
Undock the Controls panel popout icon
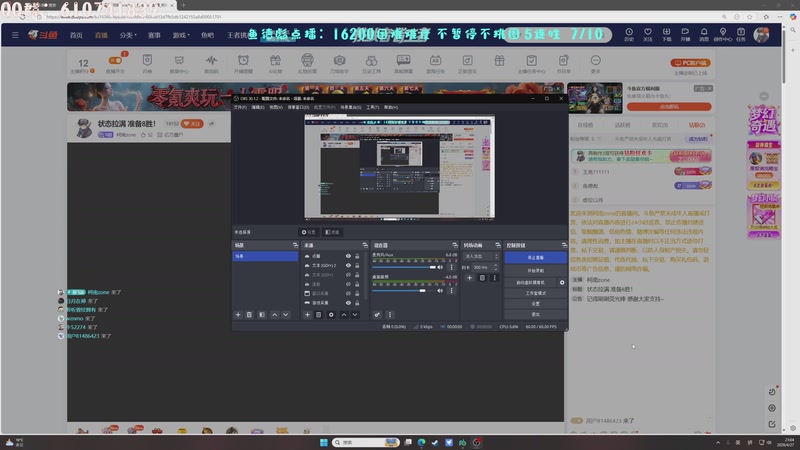(564, 245)
